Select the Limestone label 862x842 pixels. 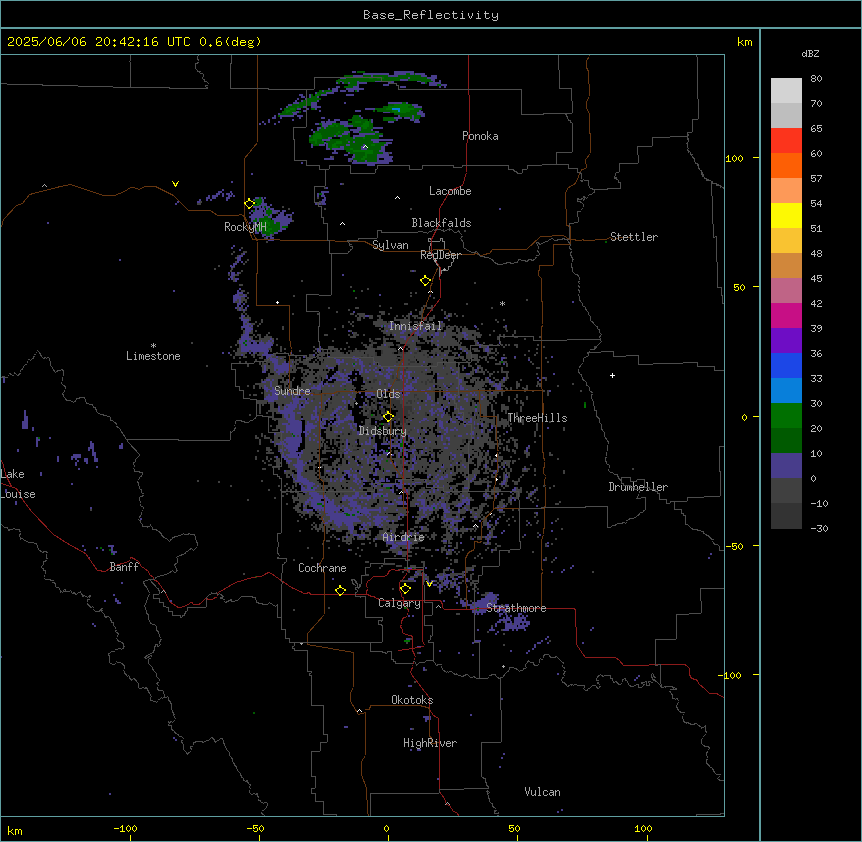point(153,356)
